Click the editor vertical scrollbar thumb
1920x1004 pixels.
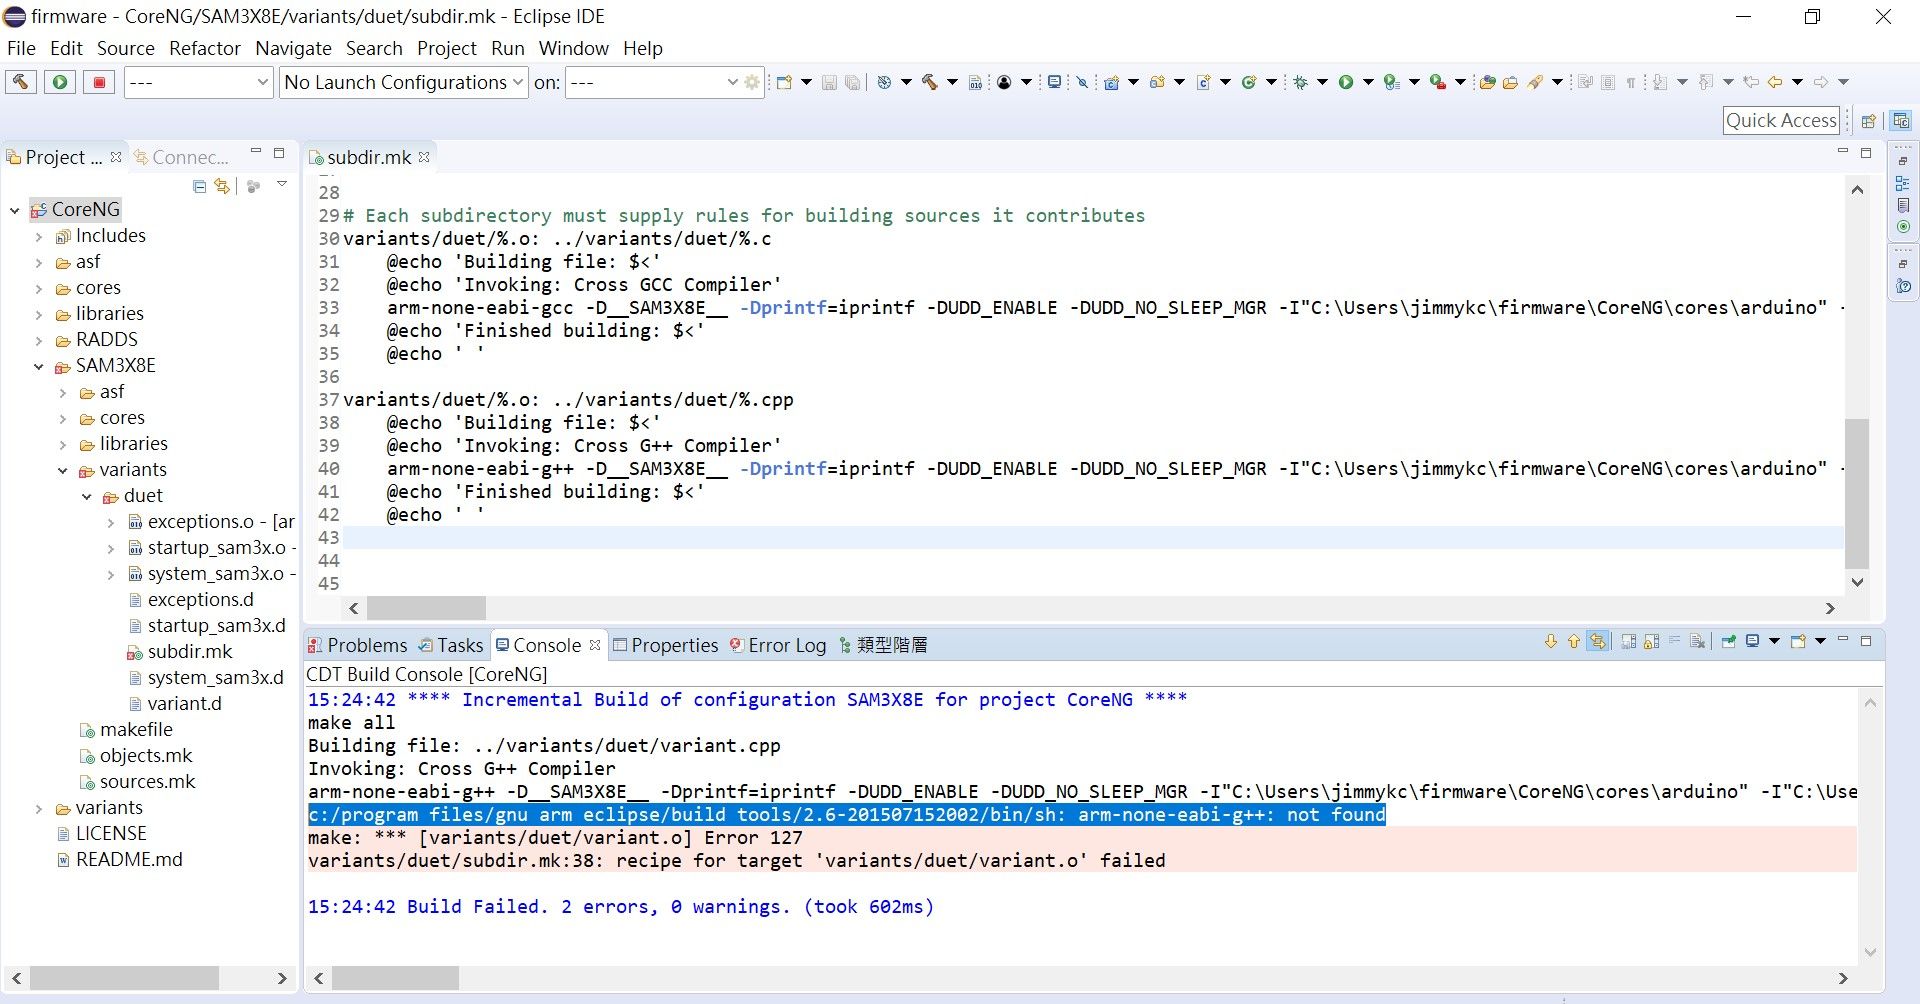[x=1857, y=494]
